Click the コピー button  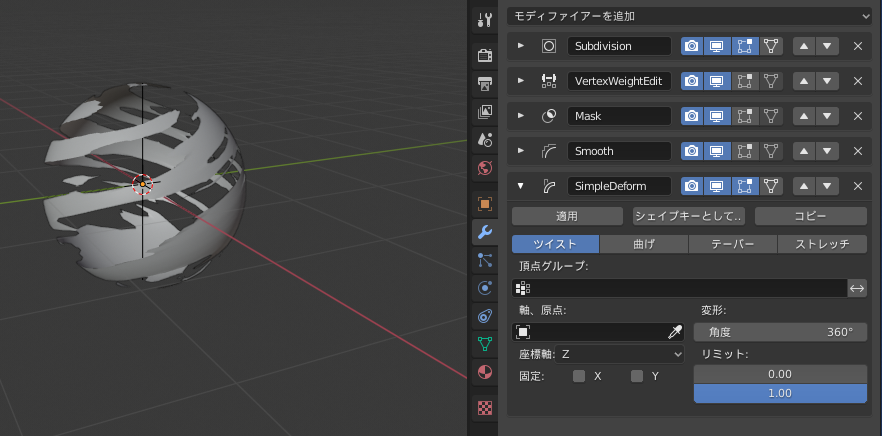[811, 216]
